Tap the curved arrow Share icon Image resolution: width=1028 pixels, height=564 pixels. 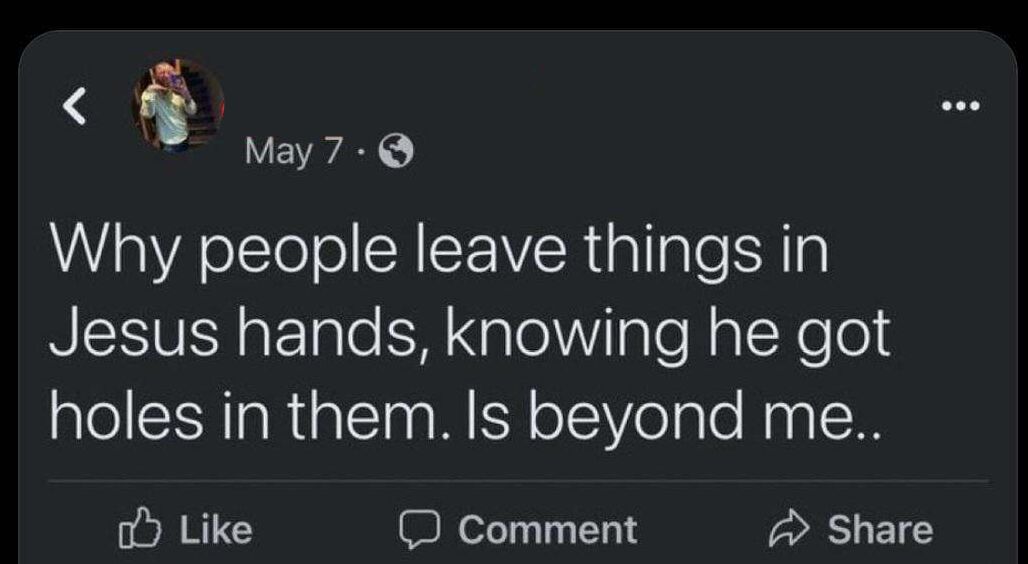coord(791,529)
